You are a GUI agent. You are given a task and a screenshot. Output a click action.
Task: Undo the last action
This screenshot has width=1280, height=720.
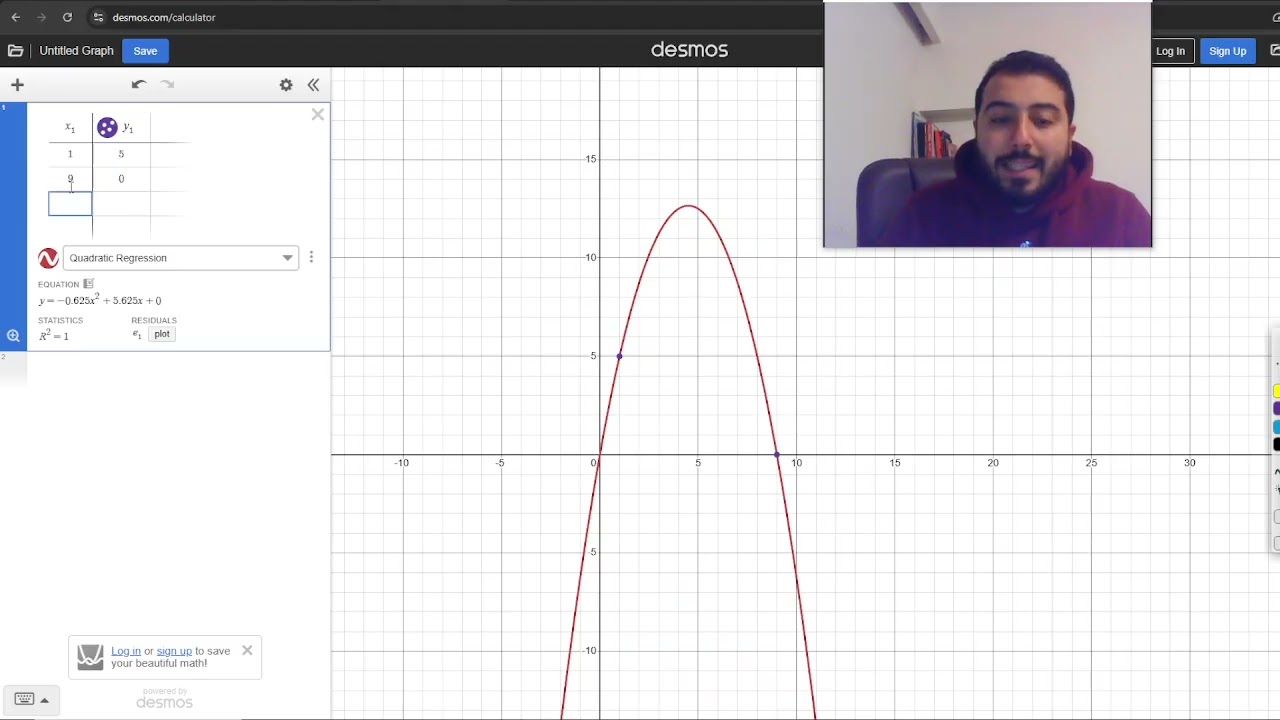[138, 85]
